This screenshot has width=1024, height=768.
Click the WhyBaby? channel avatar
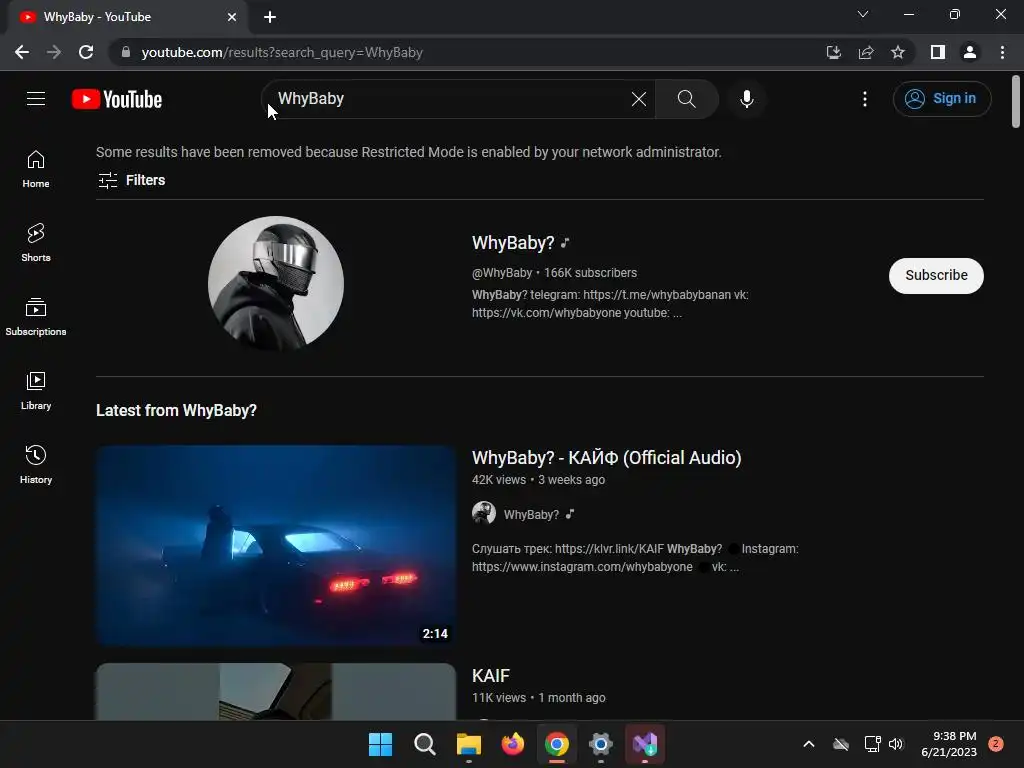tap(276, 284)
